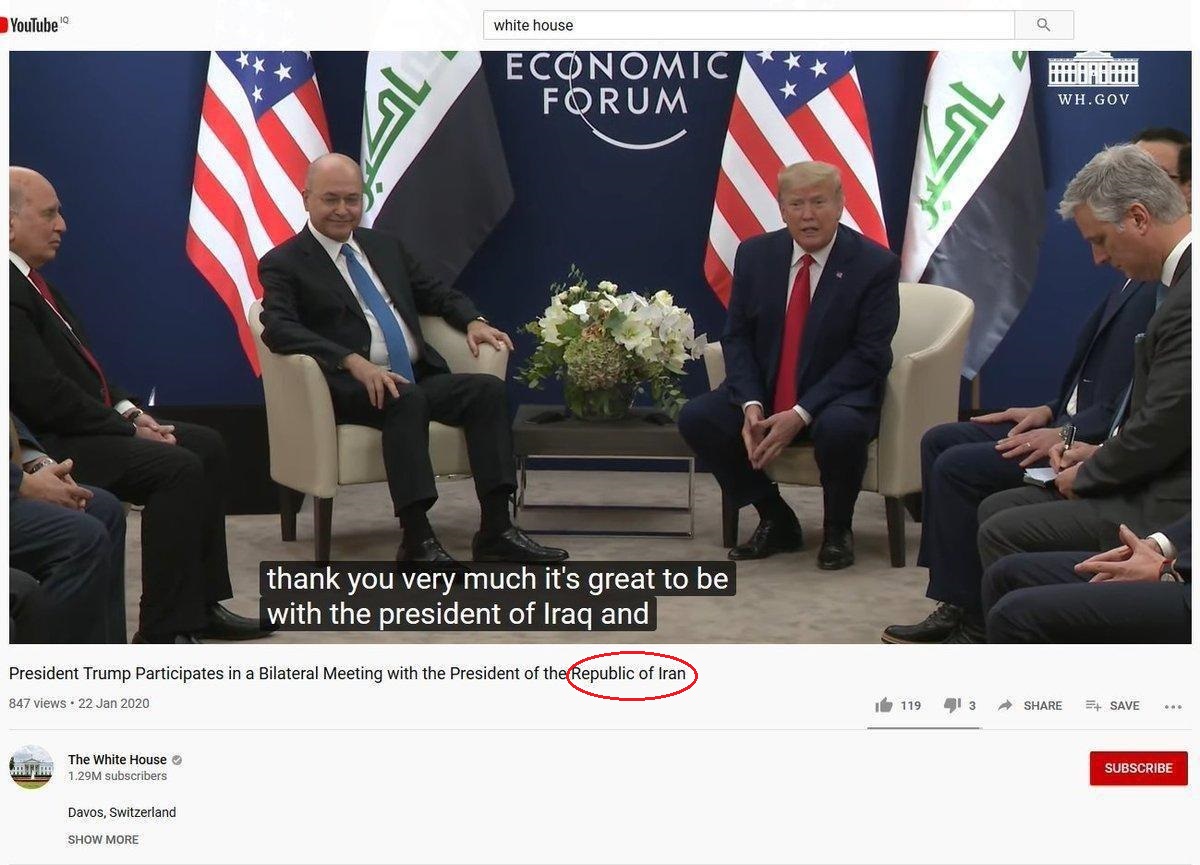
Task: Open The White House channel avatar
Action: (x=31, y=767)
